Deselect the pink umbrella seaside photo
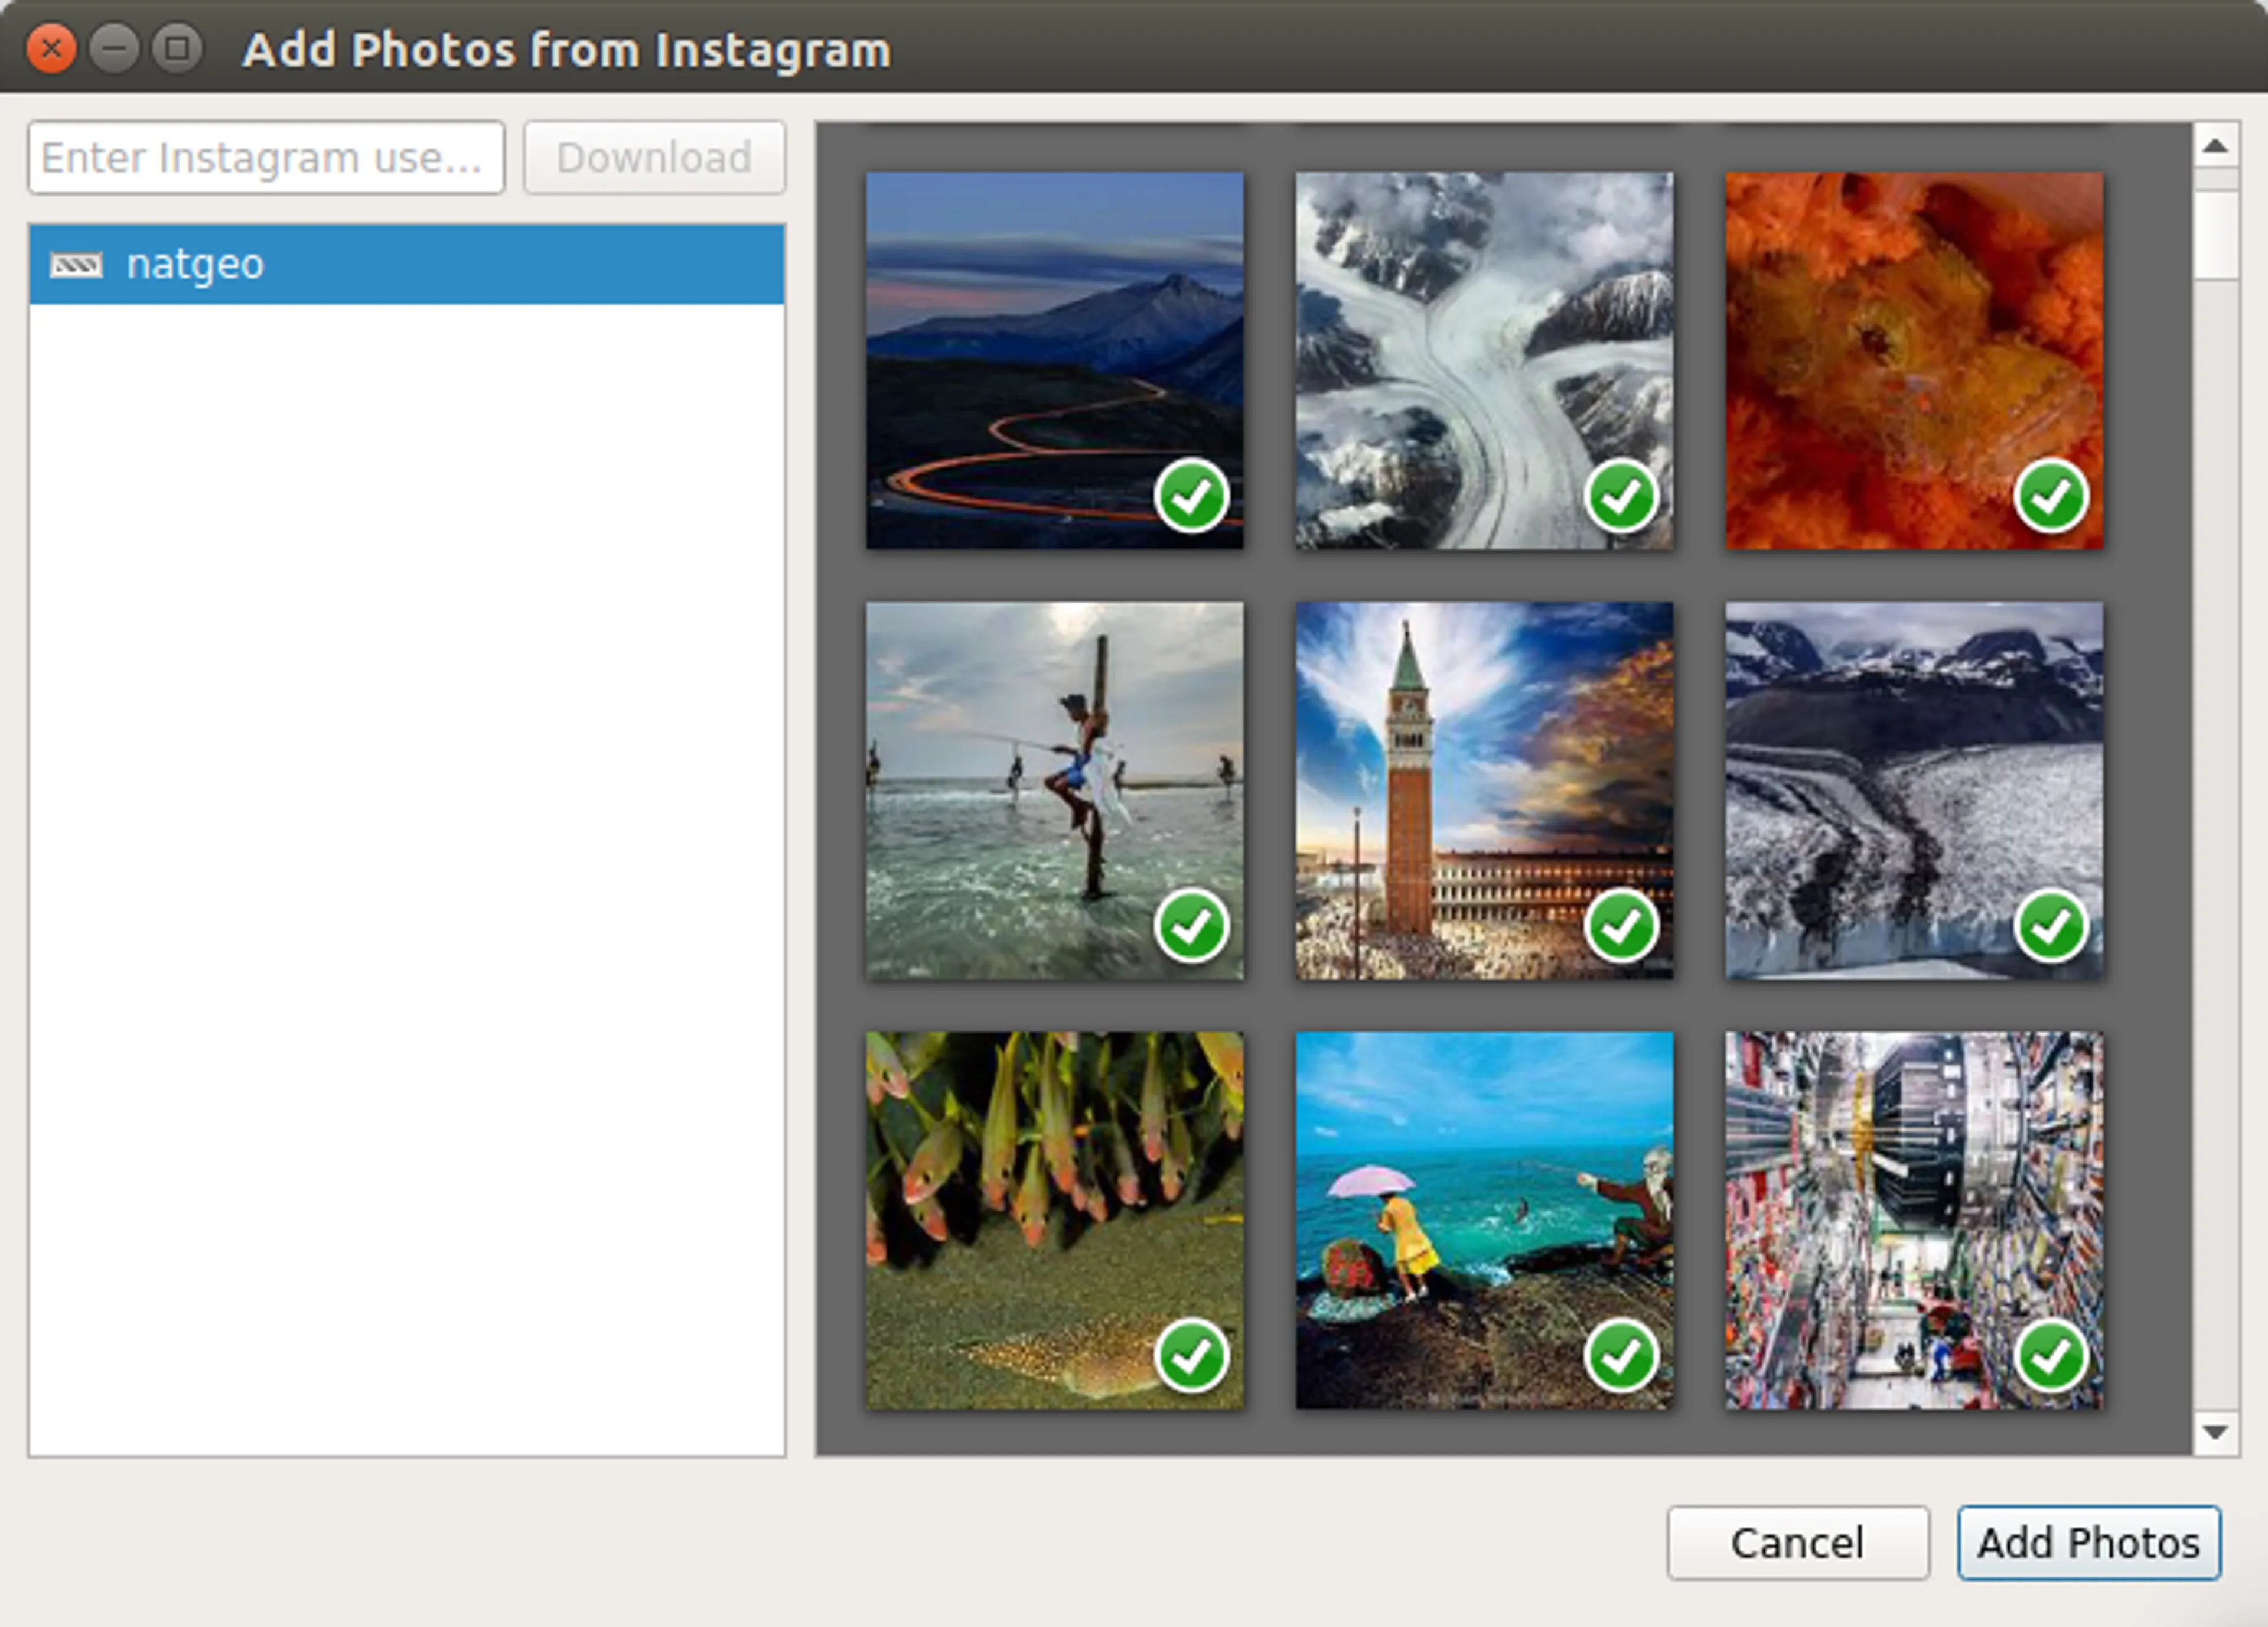 1621,1357
